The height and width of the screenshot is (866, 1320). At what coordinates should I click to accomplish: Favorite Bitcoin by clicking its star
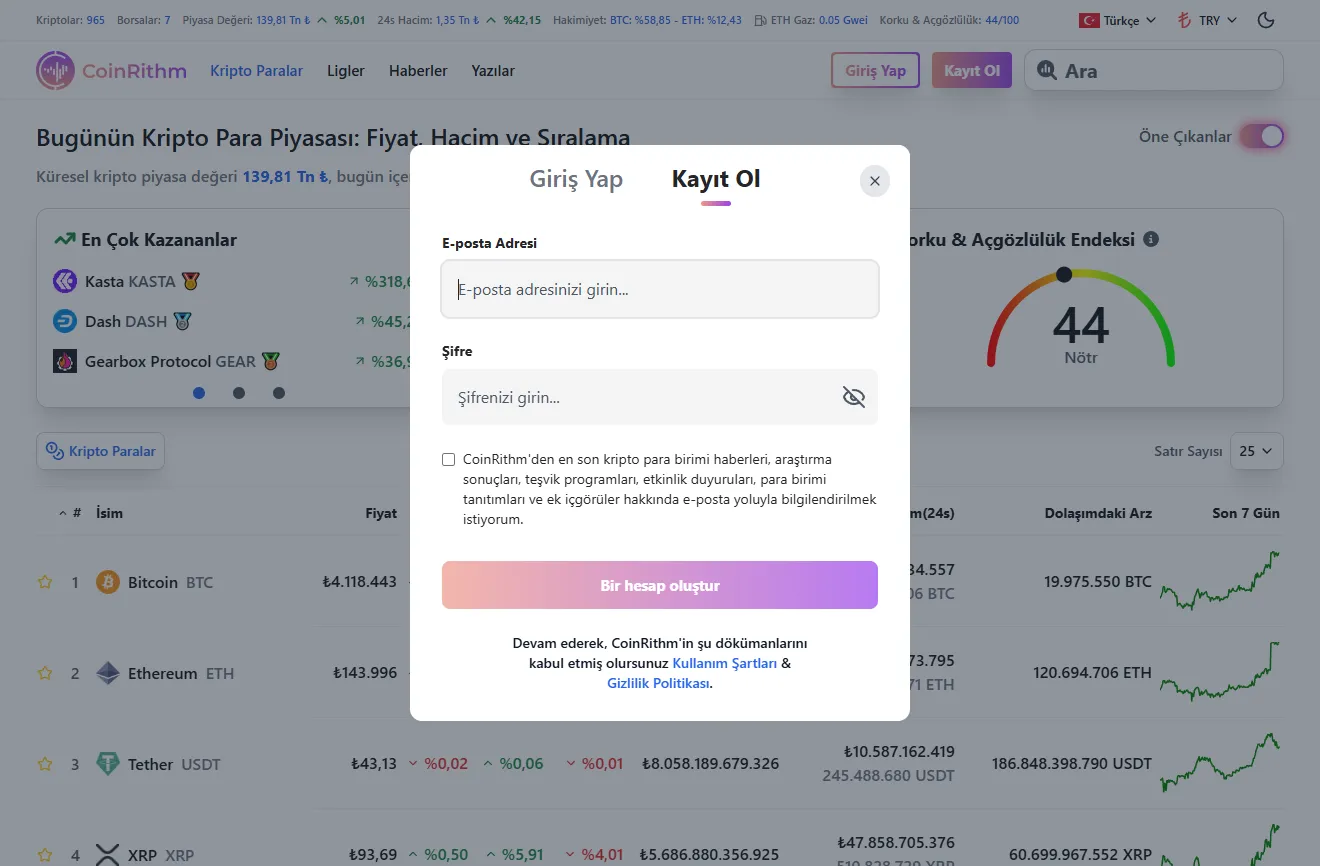click(44, 581)
